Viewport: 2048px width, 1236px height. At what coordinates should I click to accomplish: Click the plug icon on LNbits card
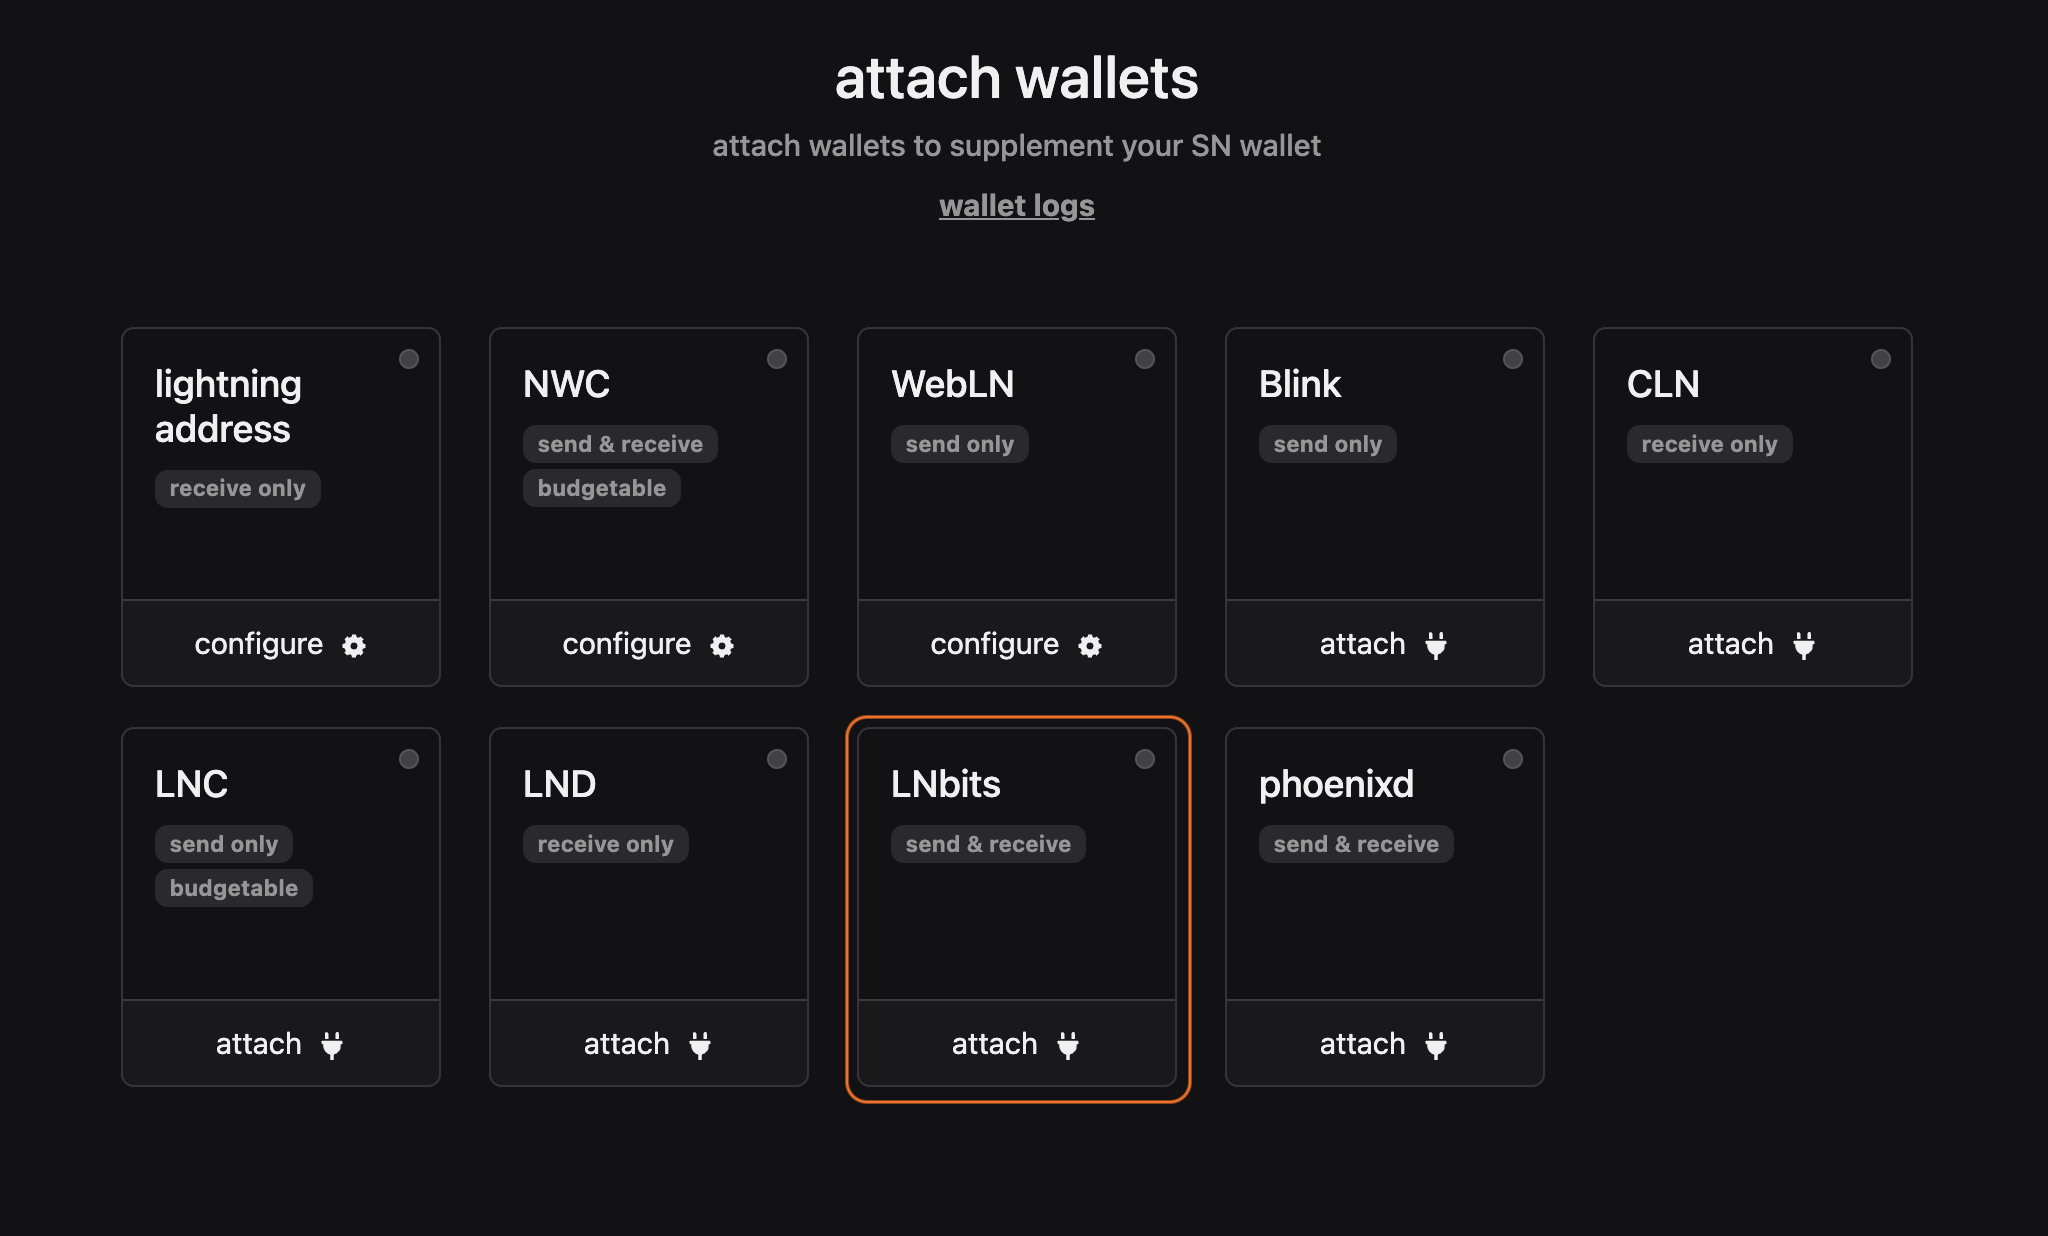(1068, 1045)
